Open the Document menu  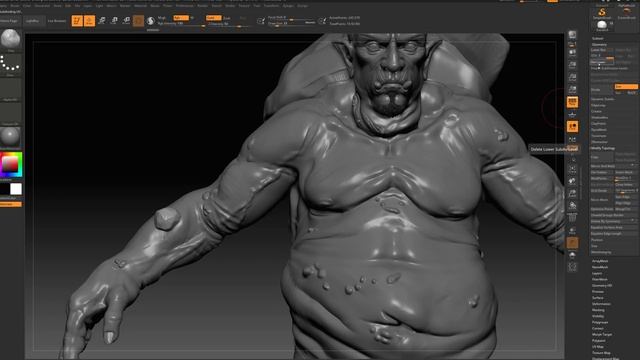(42, 6)
